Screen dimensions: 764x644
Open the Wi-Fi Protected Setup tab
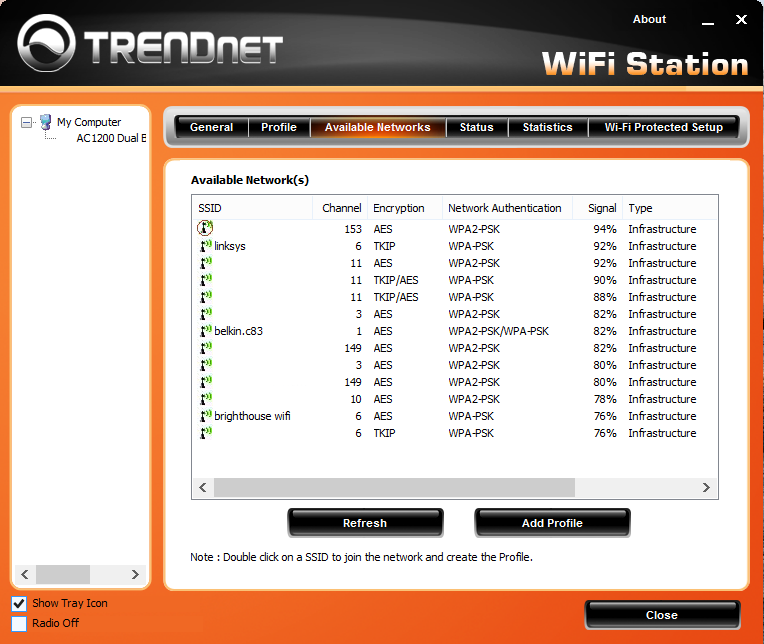[x=664, y=127]
